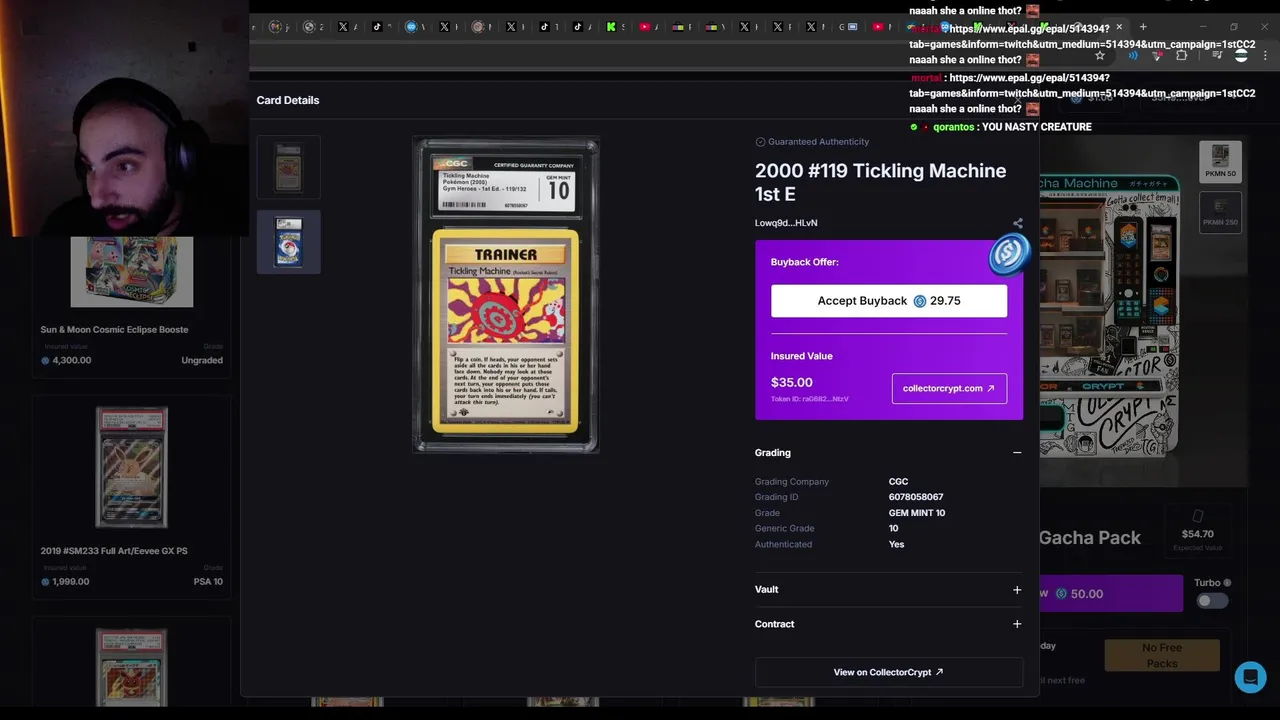Switch to the G-labeled browser tab
This screenshot has height=720, width=1280.
click(846, 27)
